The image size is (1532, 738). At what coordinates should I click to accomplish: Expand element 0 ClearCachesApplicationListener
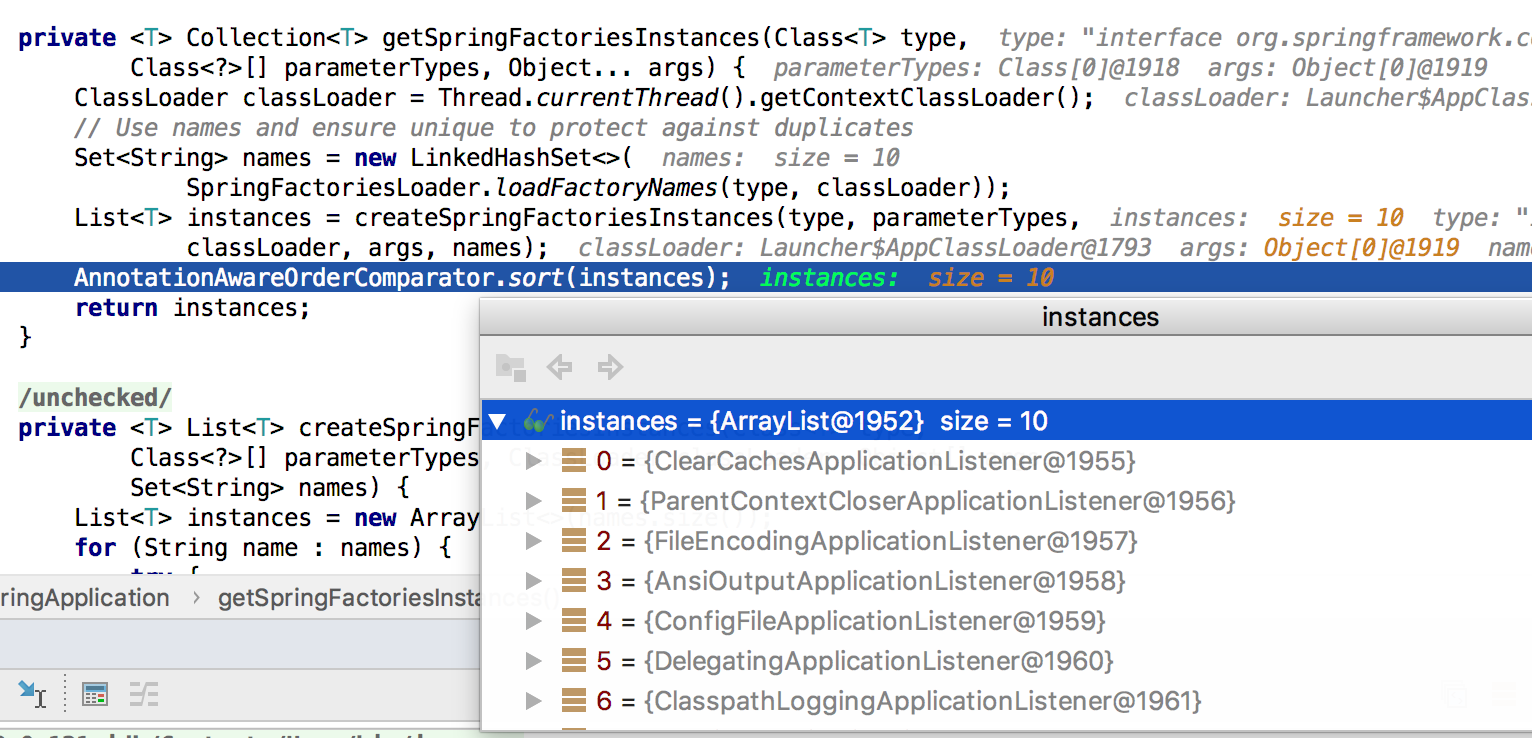pyautogui.click(x=534, y=461)
